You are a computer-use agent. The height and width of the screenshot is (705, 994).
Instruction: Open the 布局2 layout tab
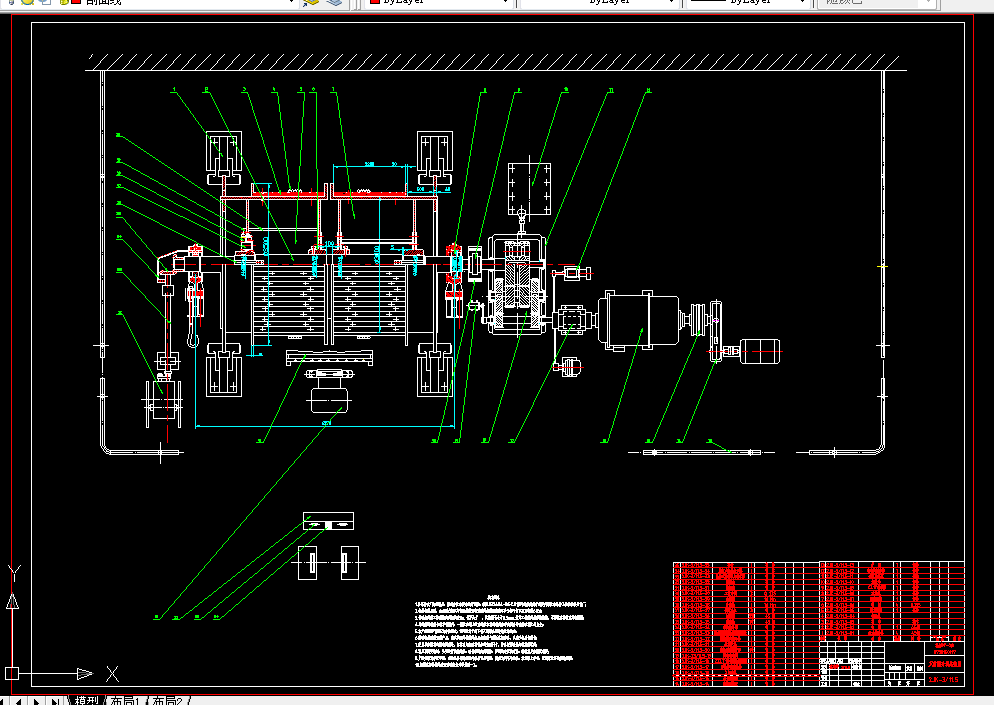167,700
